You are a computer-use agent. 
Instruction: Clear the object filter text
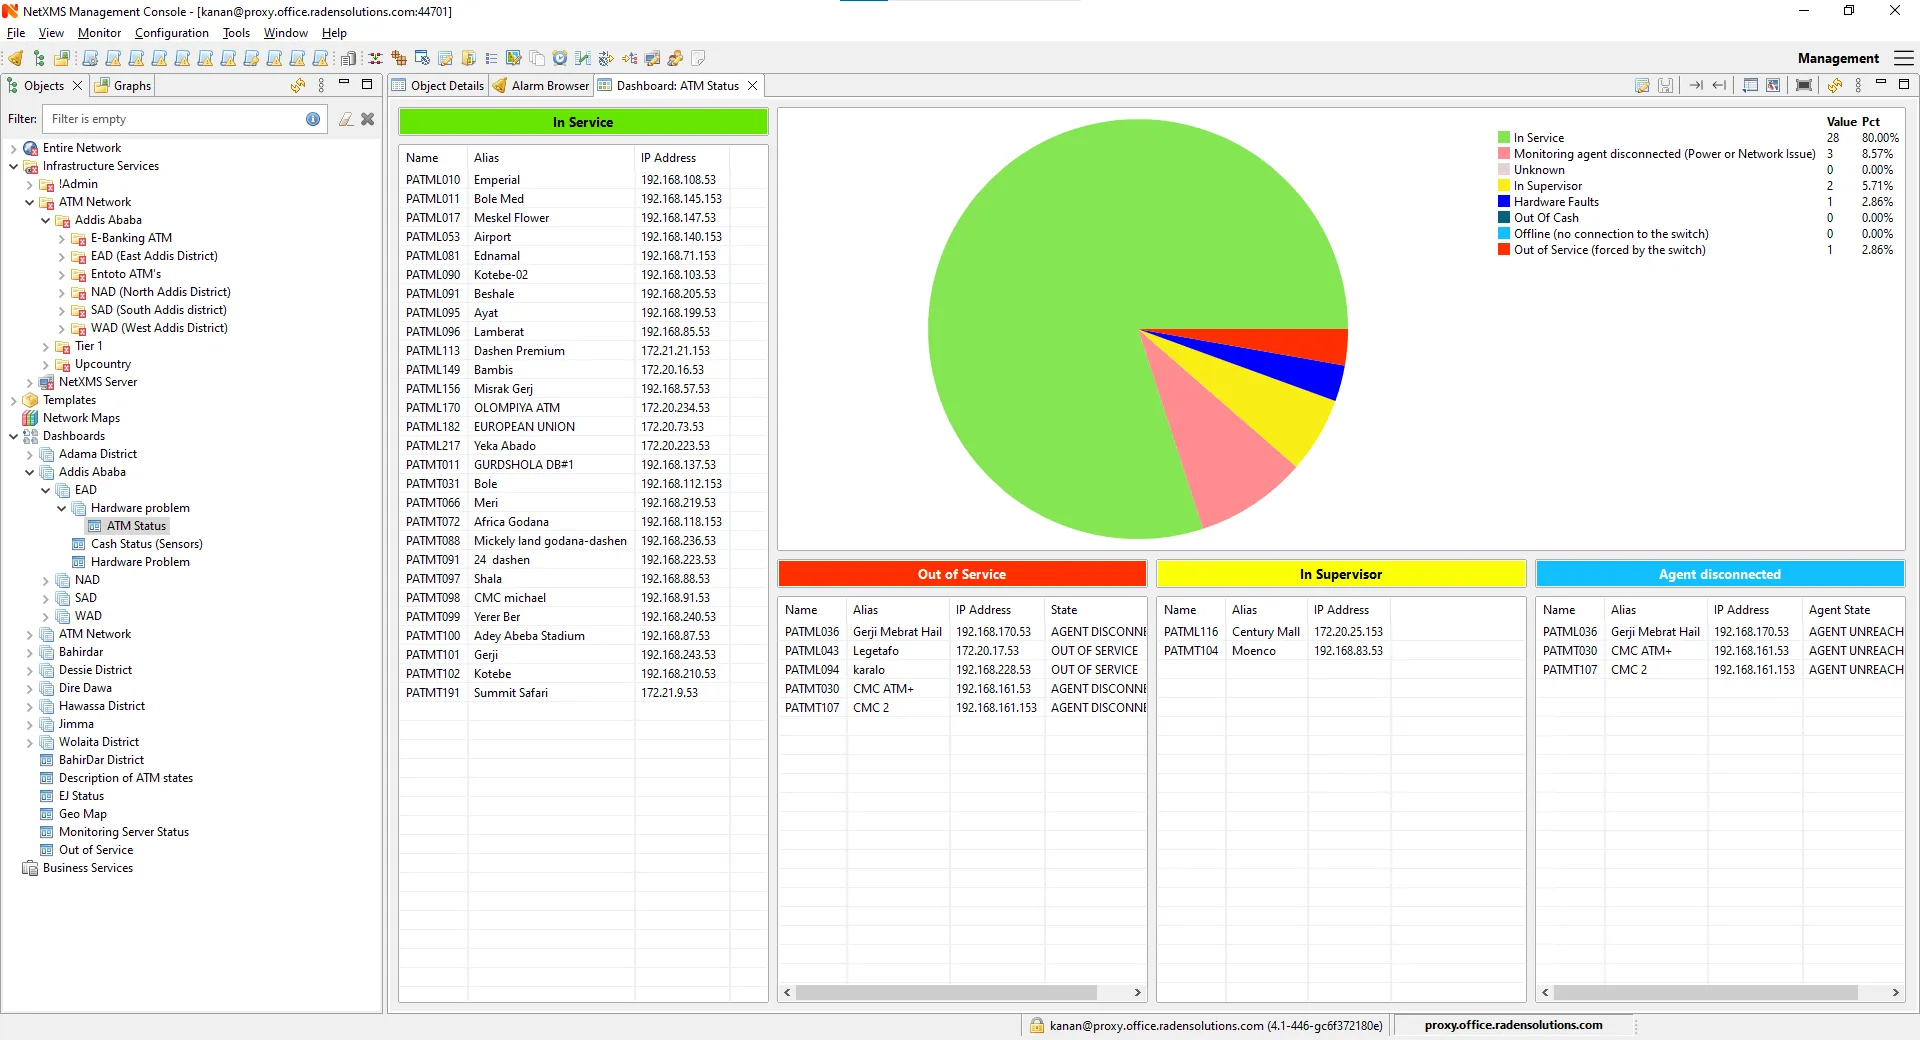[x=367, y=119]
